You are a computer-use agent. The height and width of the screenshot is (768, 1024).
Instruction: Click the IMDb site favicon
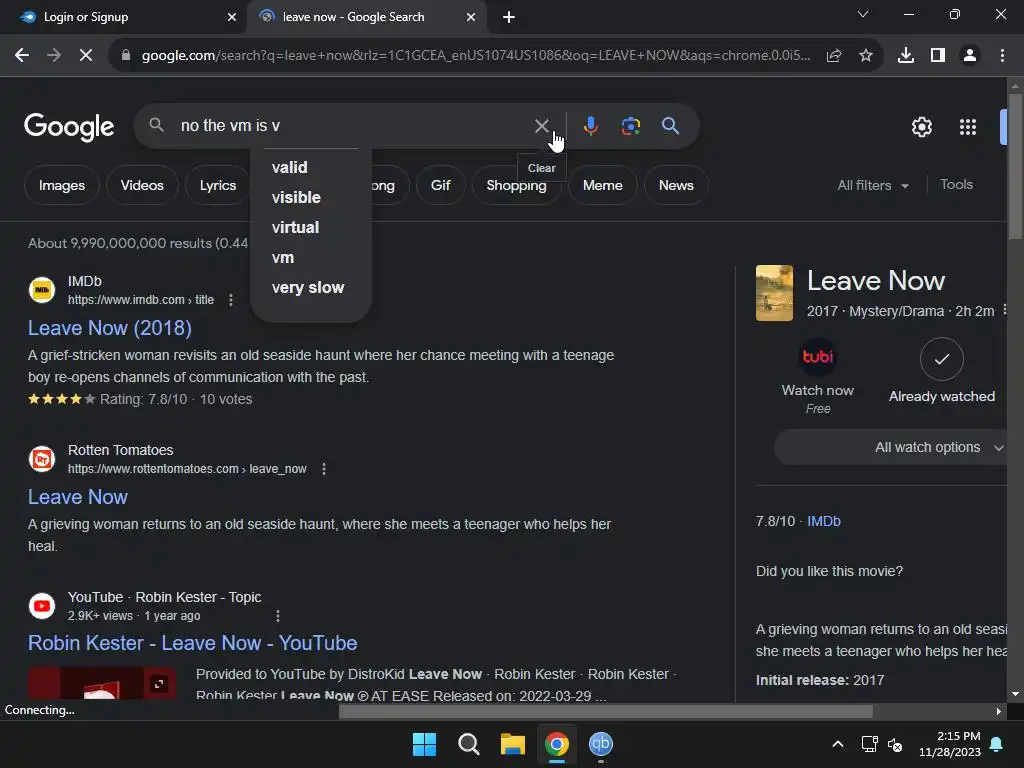point(42,290)
